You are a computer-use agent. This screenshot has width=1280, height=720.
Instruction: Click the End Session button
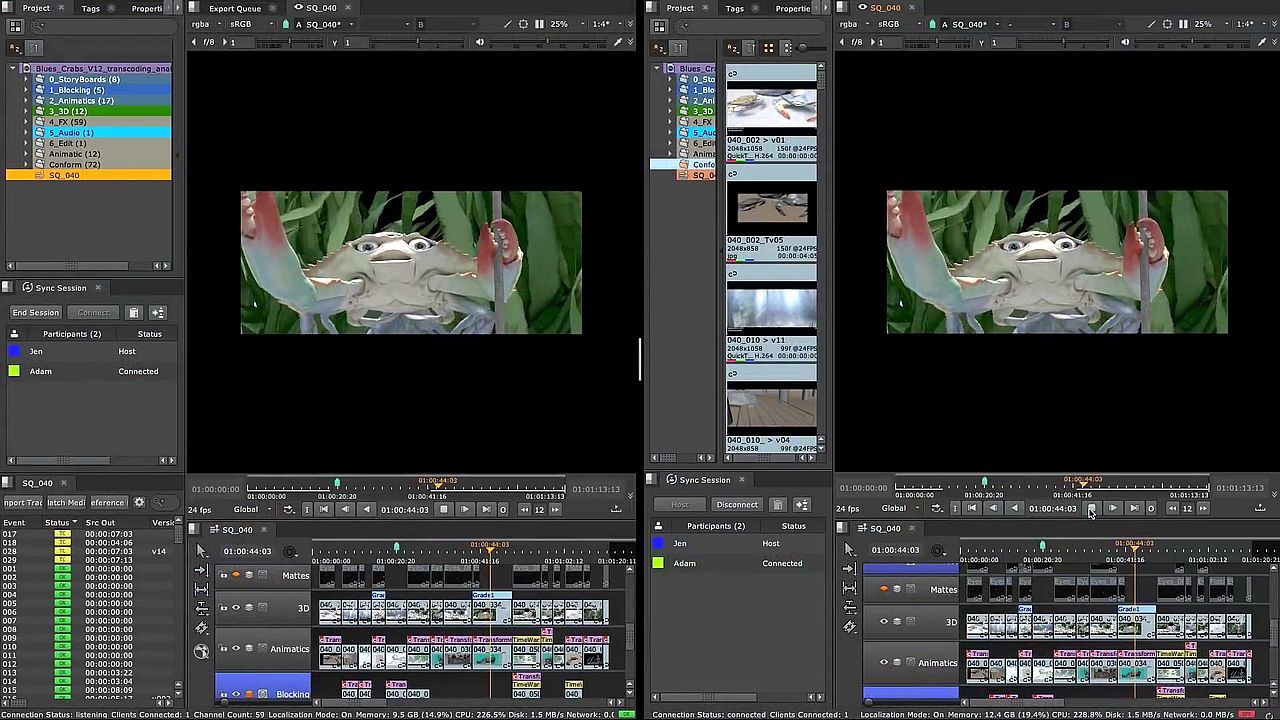[x=35, y=313]
